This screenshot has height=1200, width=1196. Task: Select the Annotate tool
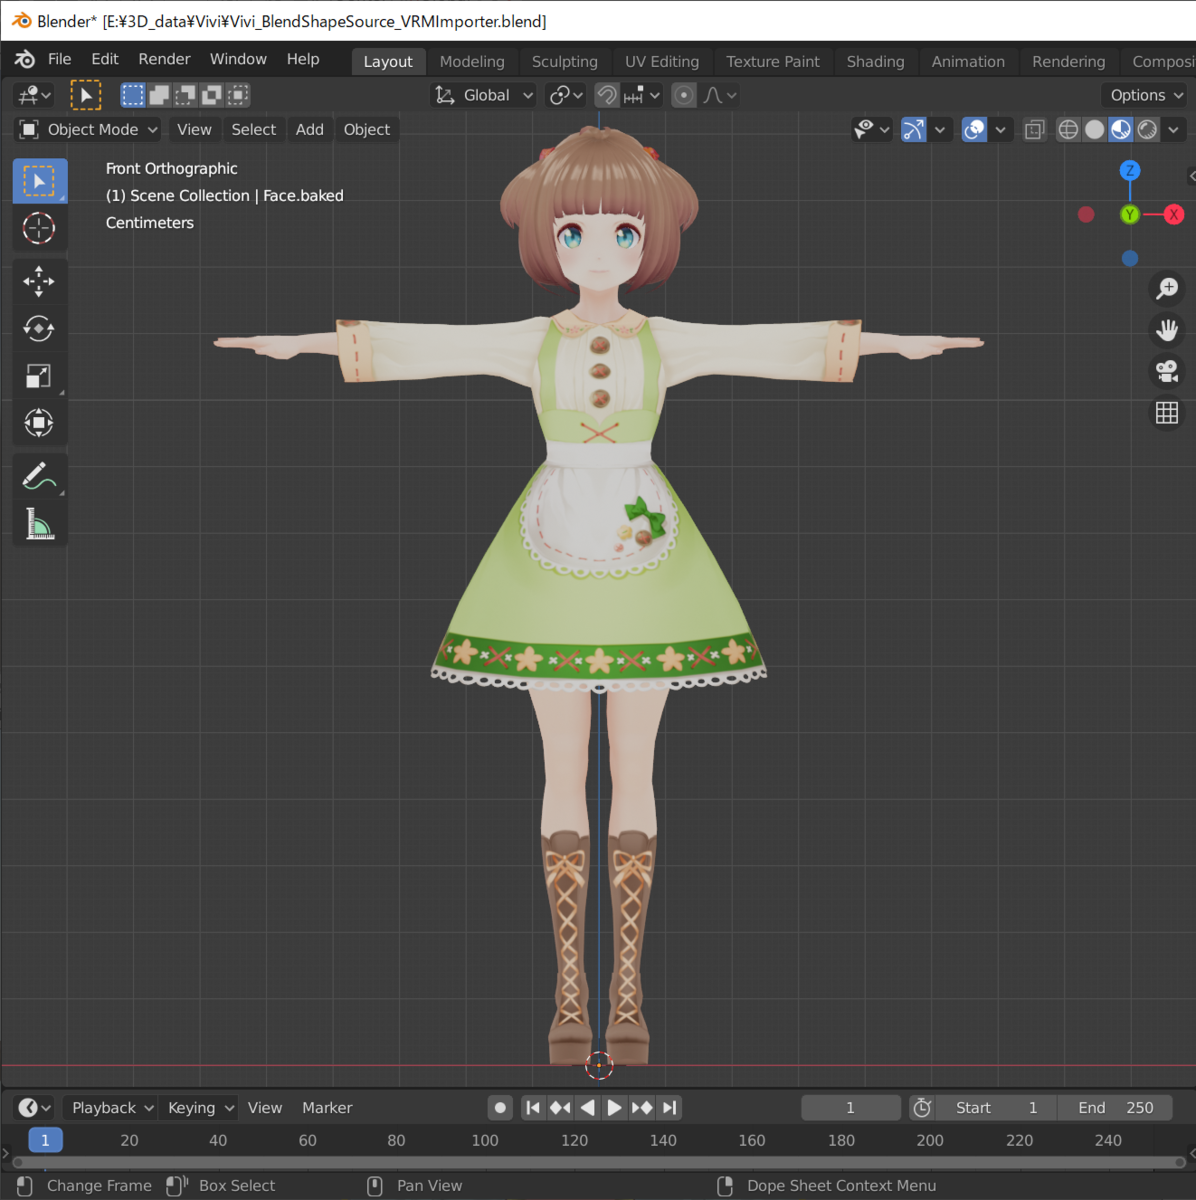pos(40,476)
